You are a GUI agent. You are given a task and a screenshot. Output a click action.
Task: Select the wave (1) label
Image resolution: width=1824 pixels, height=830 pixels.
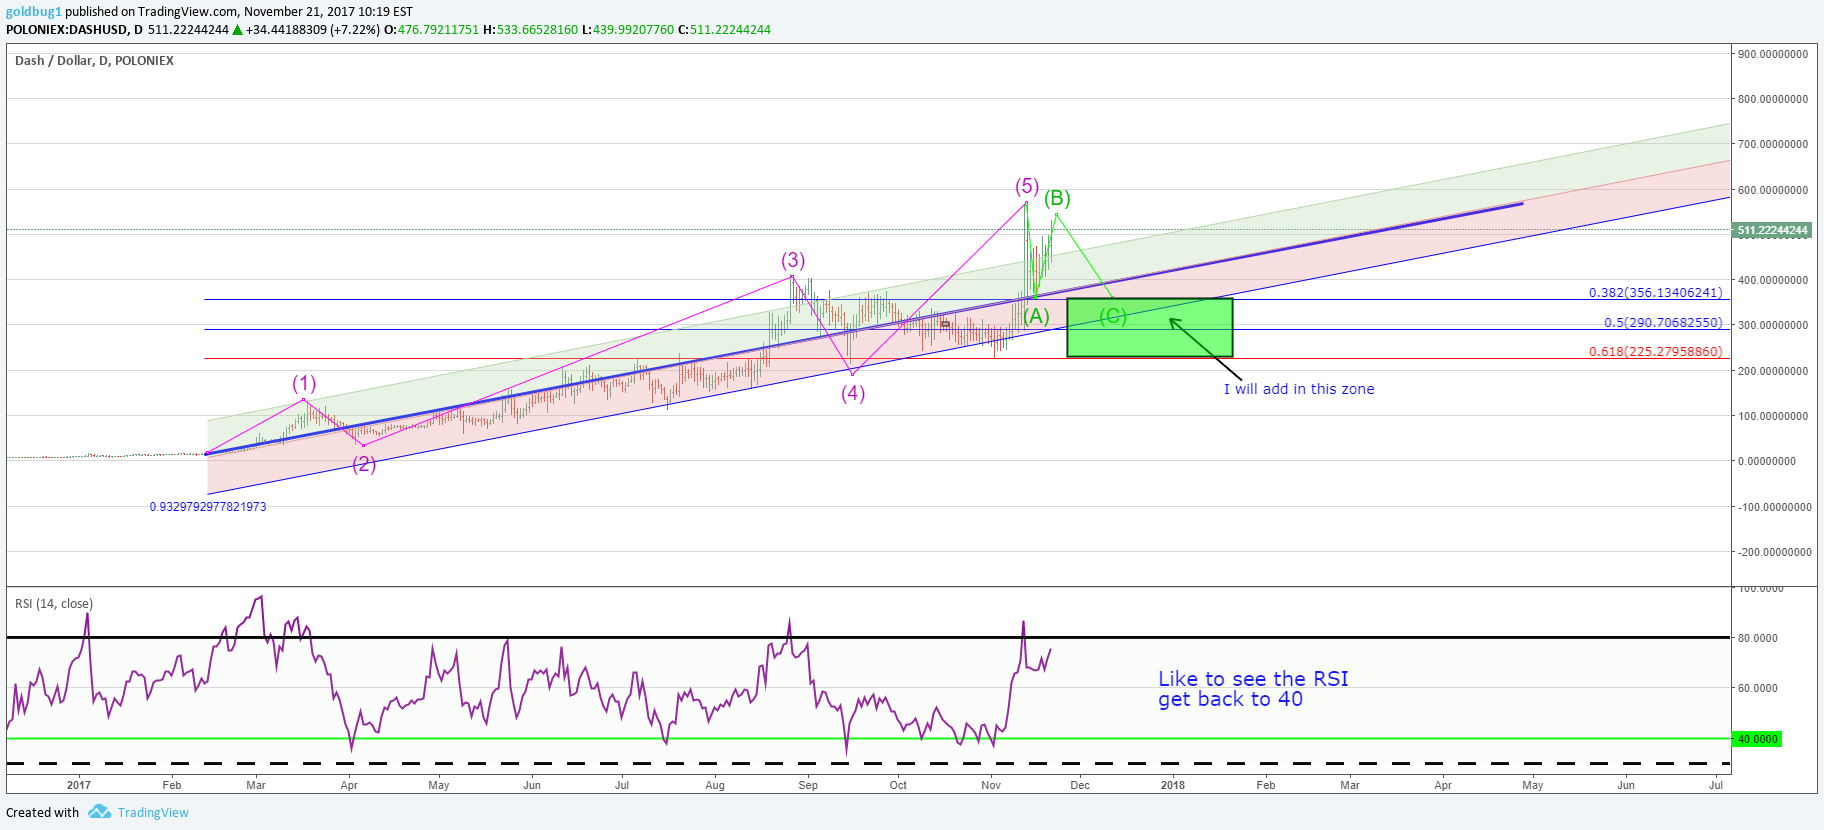pyautogui.click(x=304, y=384)
